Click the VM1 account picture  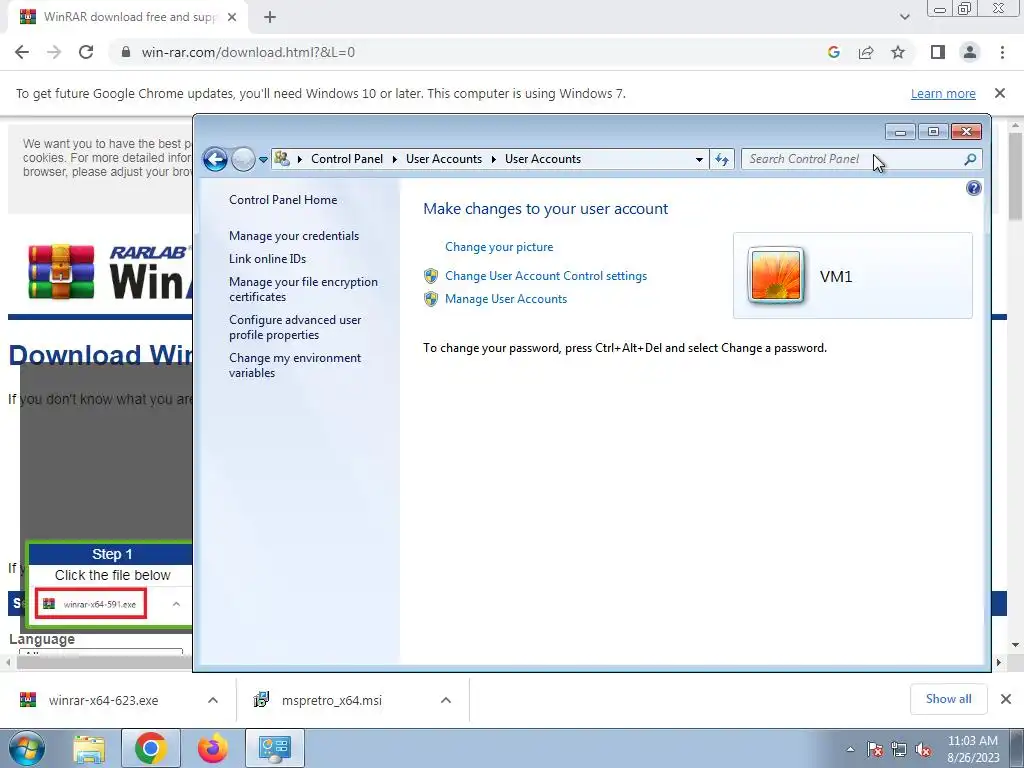(776, 276)
